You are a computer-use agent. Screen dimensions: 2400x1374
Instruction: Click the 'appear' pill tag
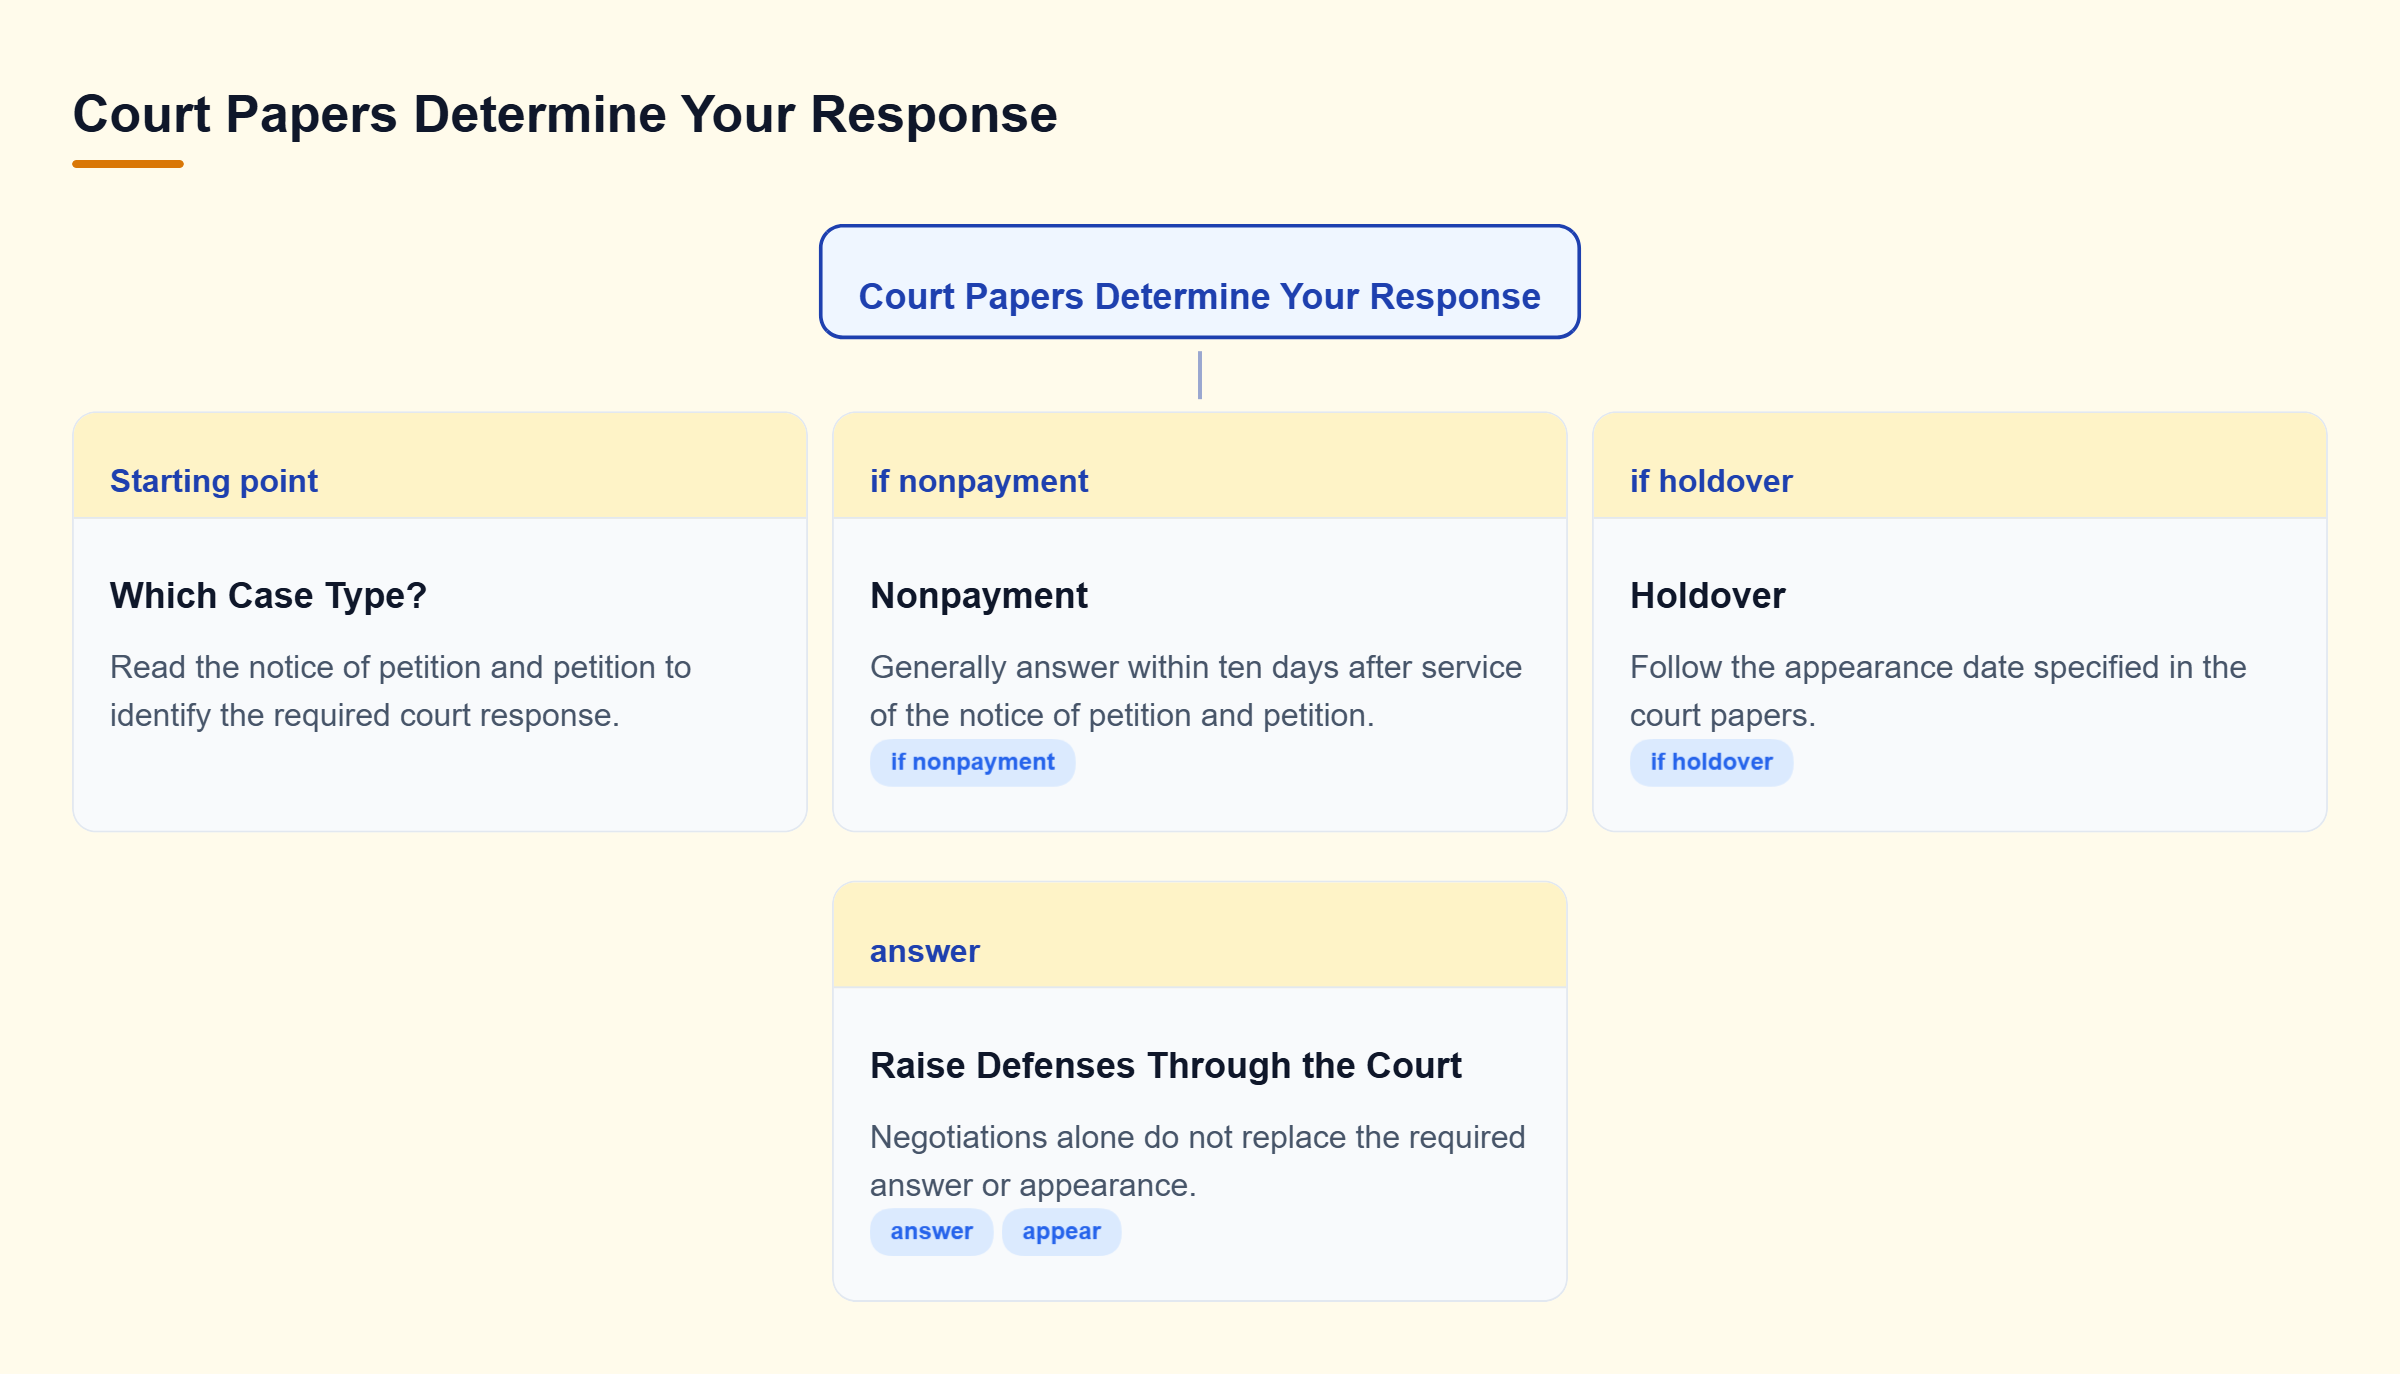click(x=1061, y=1232)
